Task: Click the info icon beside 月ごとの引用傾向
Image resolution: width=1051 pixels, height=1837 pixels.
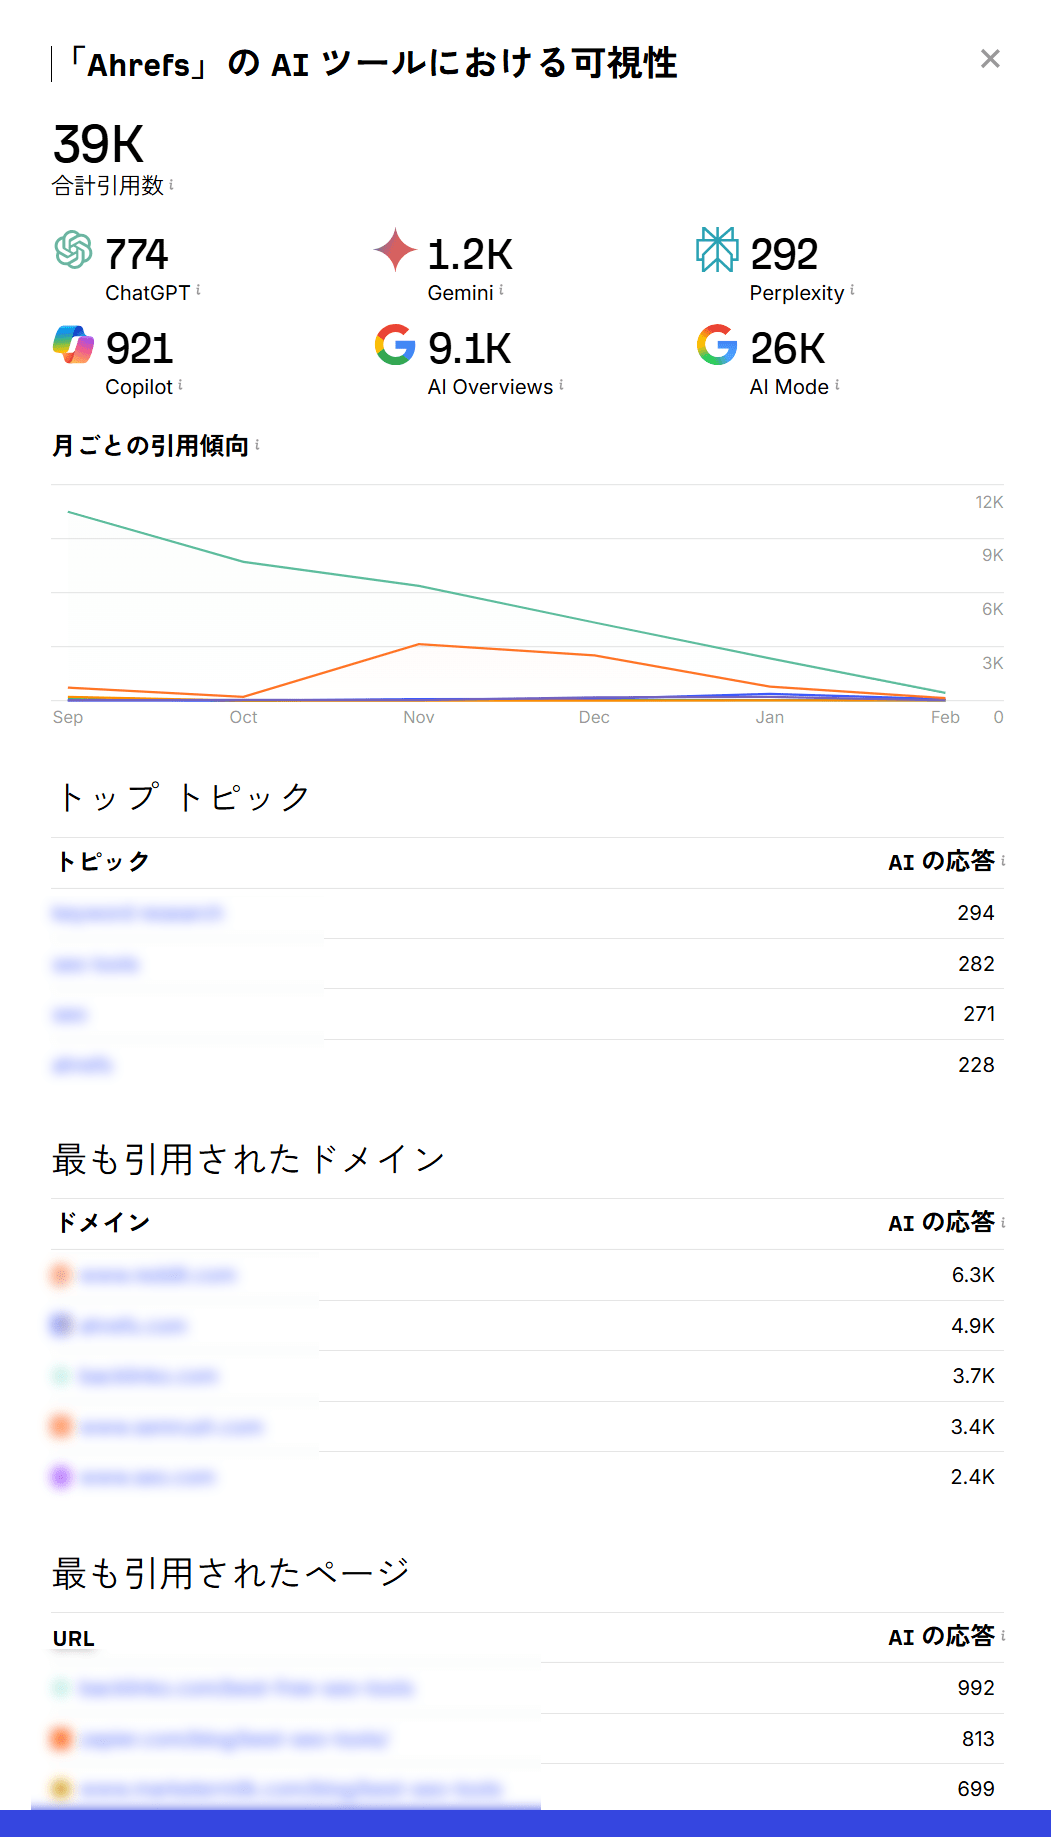Action: (257, 445)
